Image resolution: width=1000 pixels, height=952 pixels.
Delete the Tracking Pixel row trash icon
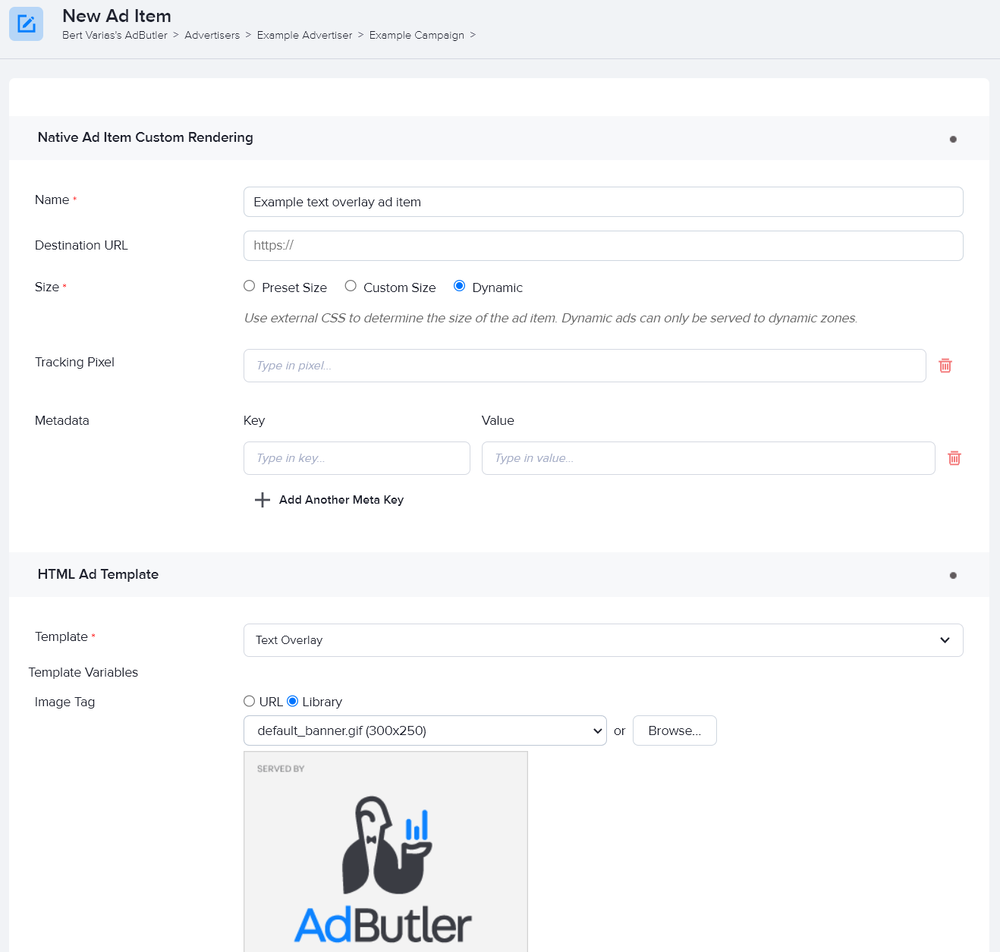pos(945,365)
